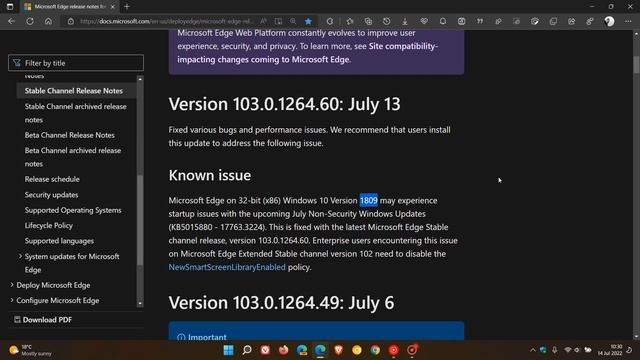Open the History clock icon
Viewport: 640px width, 360px height.
tap(387, 21)
